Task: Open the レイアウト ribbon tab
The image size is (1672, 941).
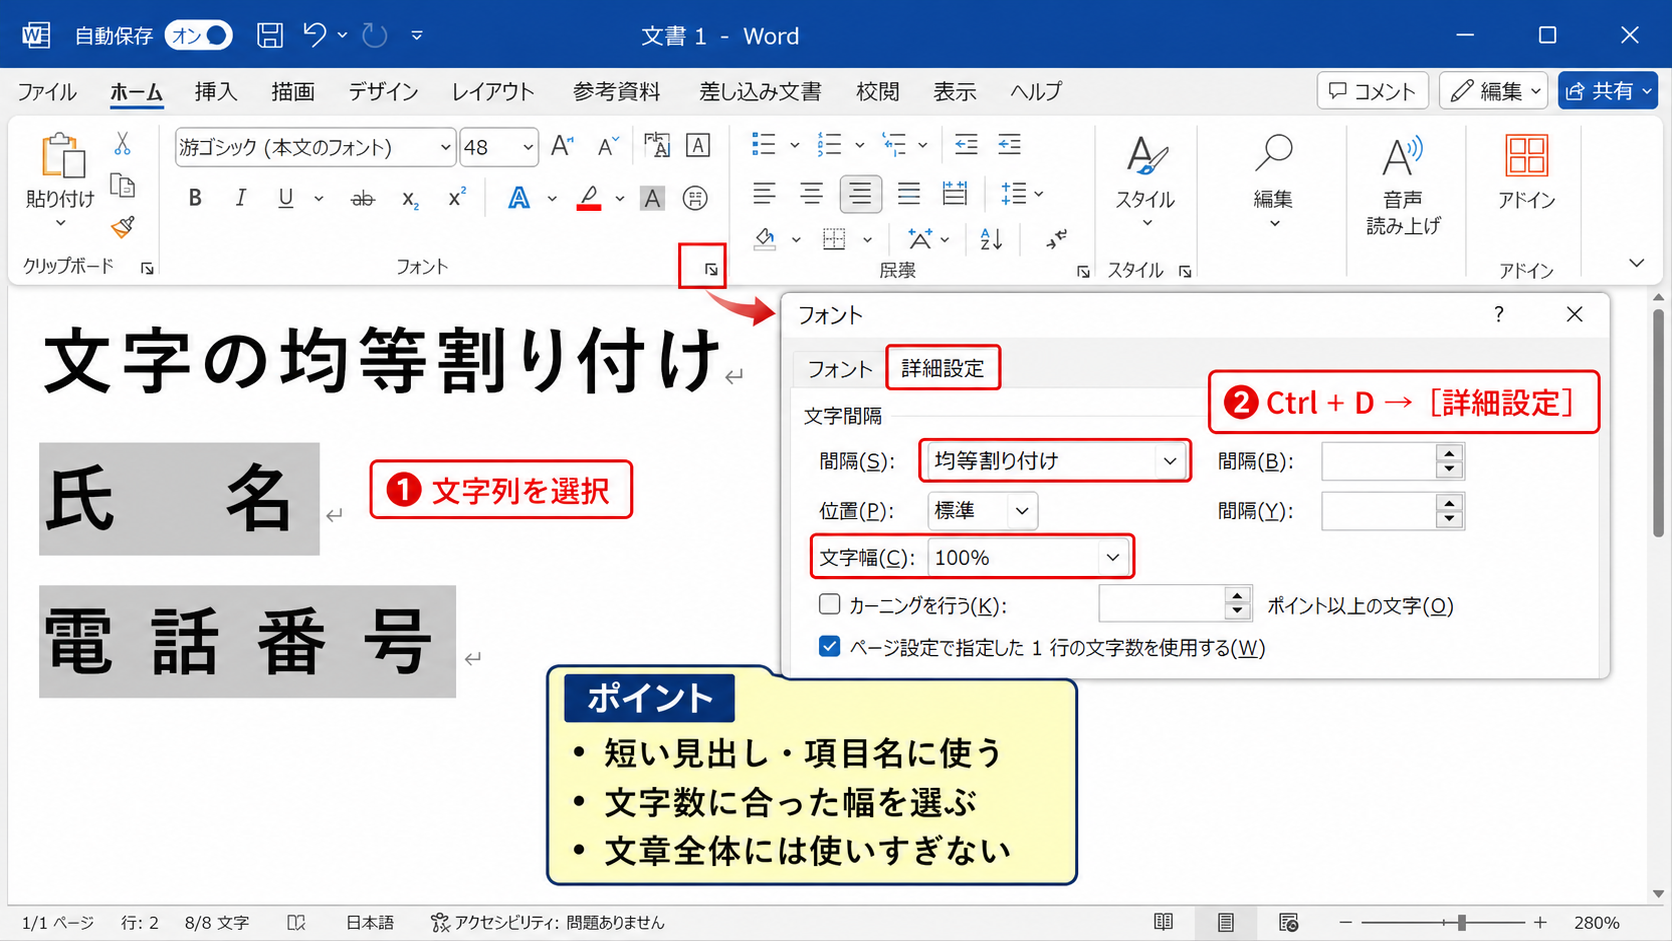Action: (493, 92)
